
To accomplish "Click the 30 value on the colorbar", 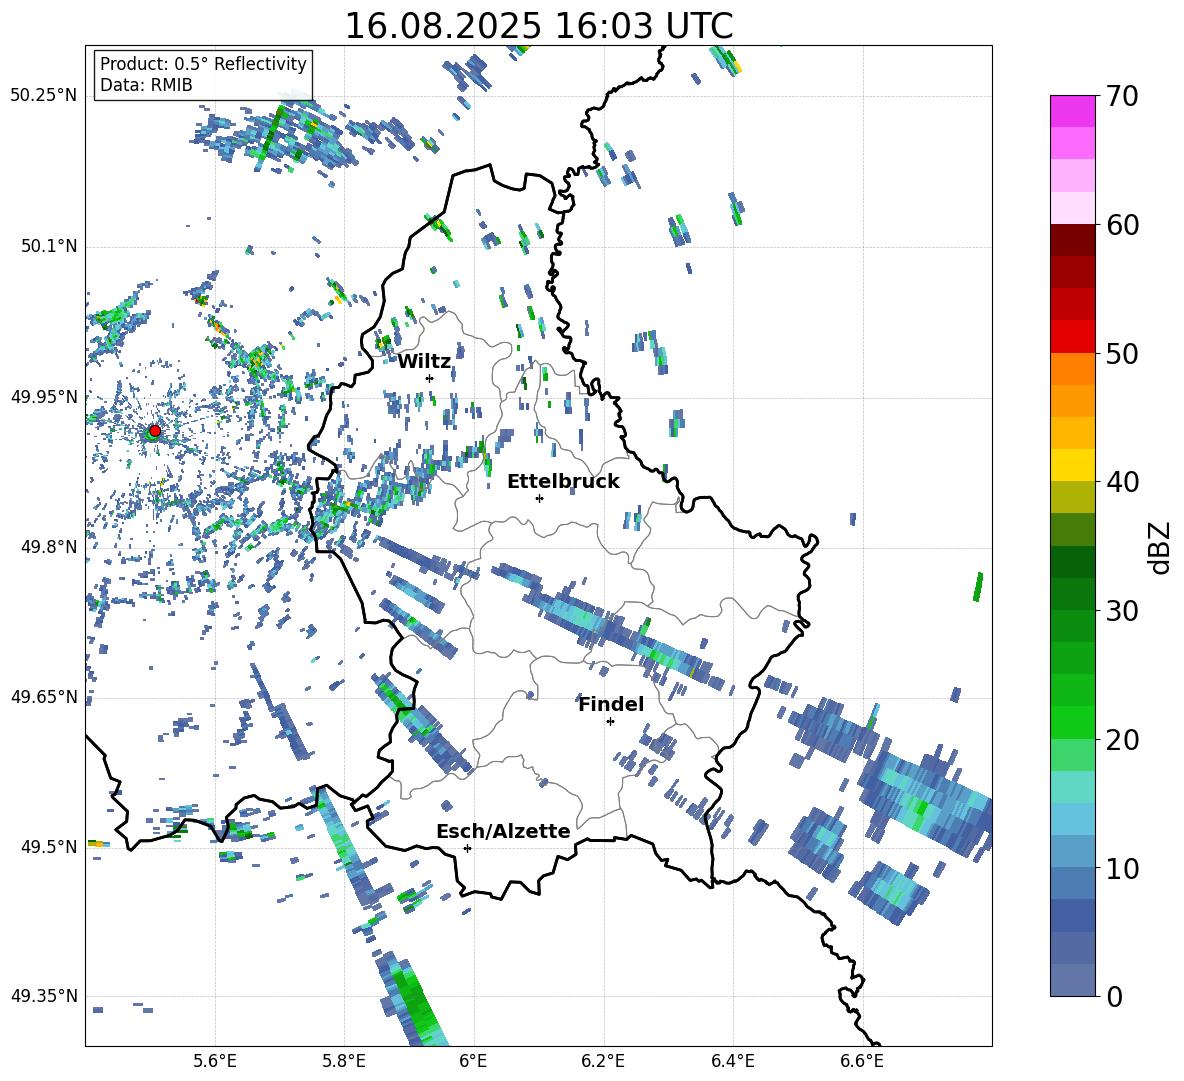I will [1122, 611].
